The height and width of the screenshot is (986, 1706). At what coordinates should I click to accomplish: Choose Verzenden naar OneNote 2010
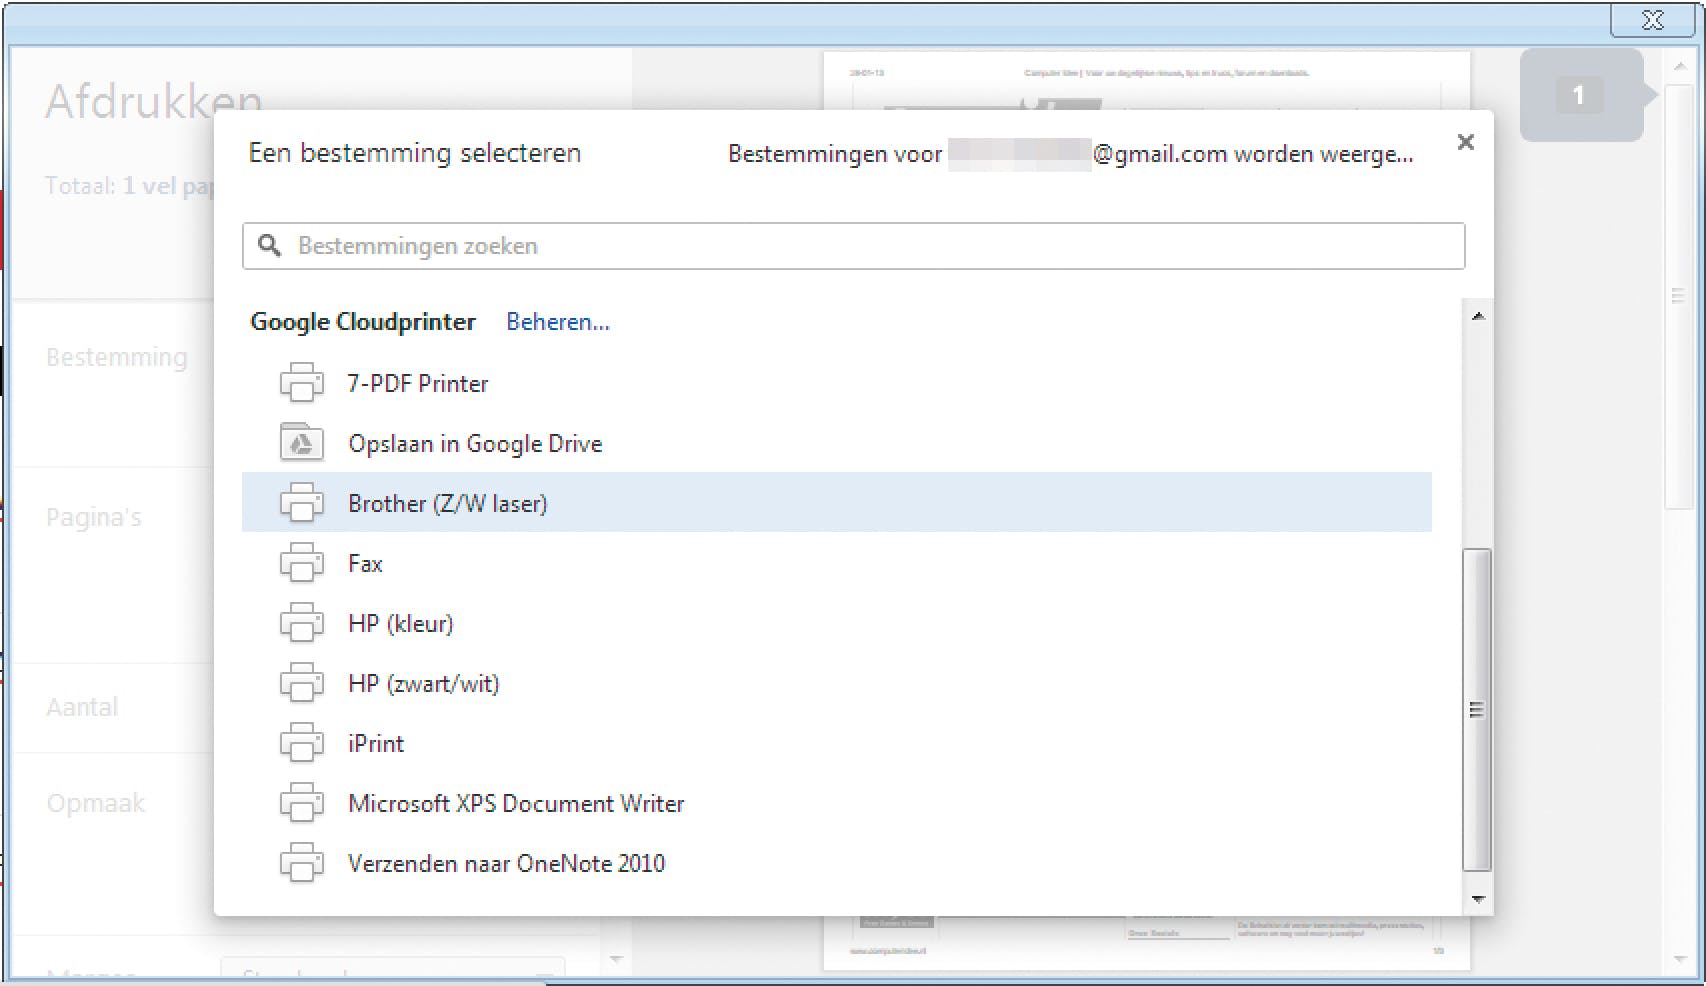tap(837, 863)
